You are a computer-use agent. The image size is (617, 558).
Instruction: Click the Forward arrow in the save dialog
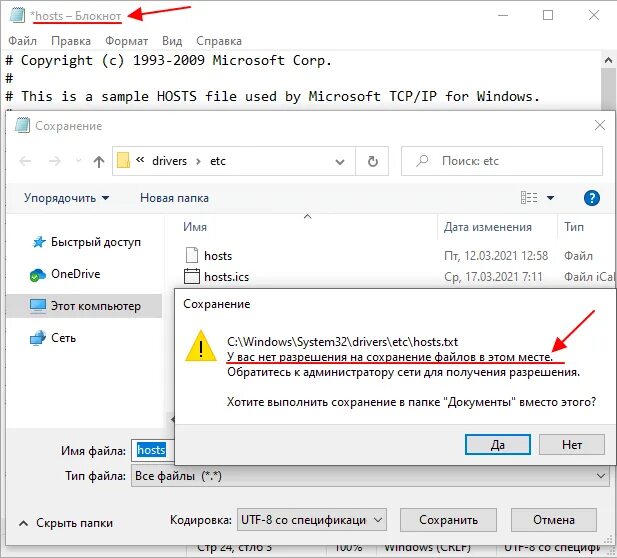point(55,161)
